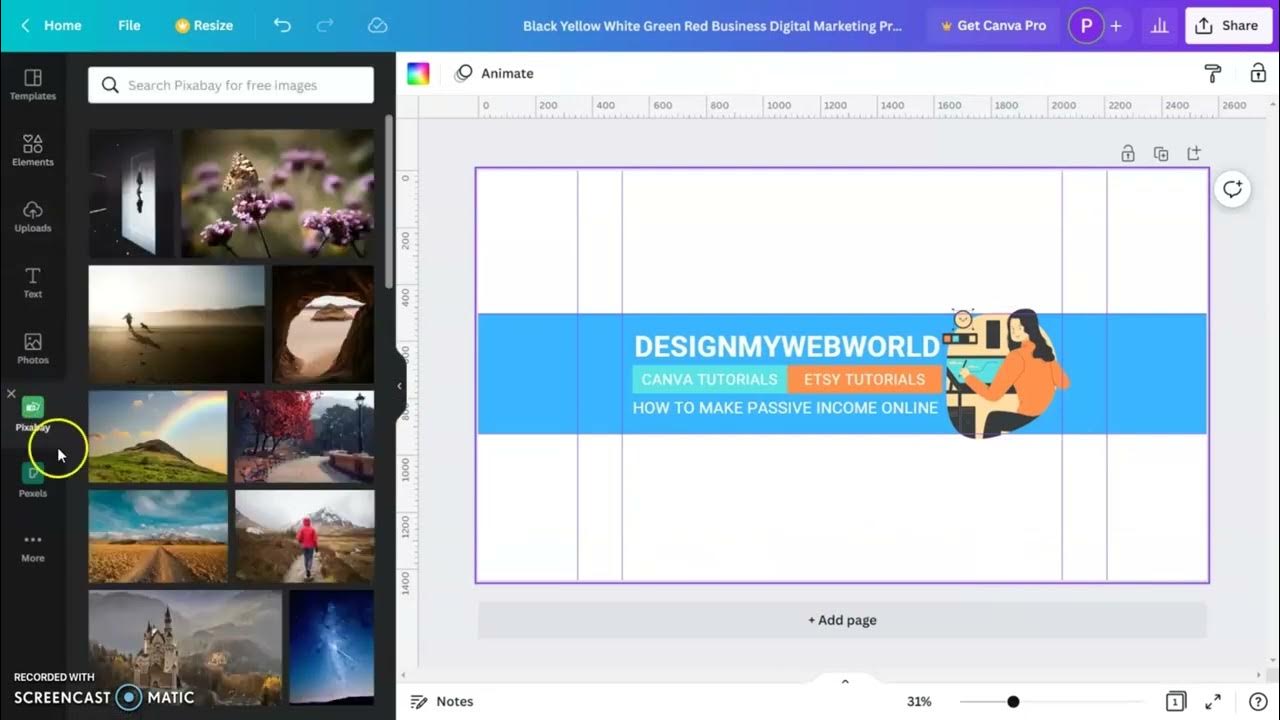The image size is (1280, 720).
Task: Duplicate the page icon above canvas
Action: point(1161,153)
